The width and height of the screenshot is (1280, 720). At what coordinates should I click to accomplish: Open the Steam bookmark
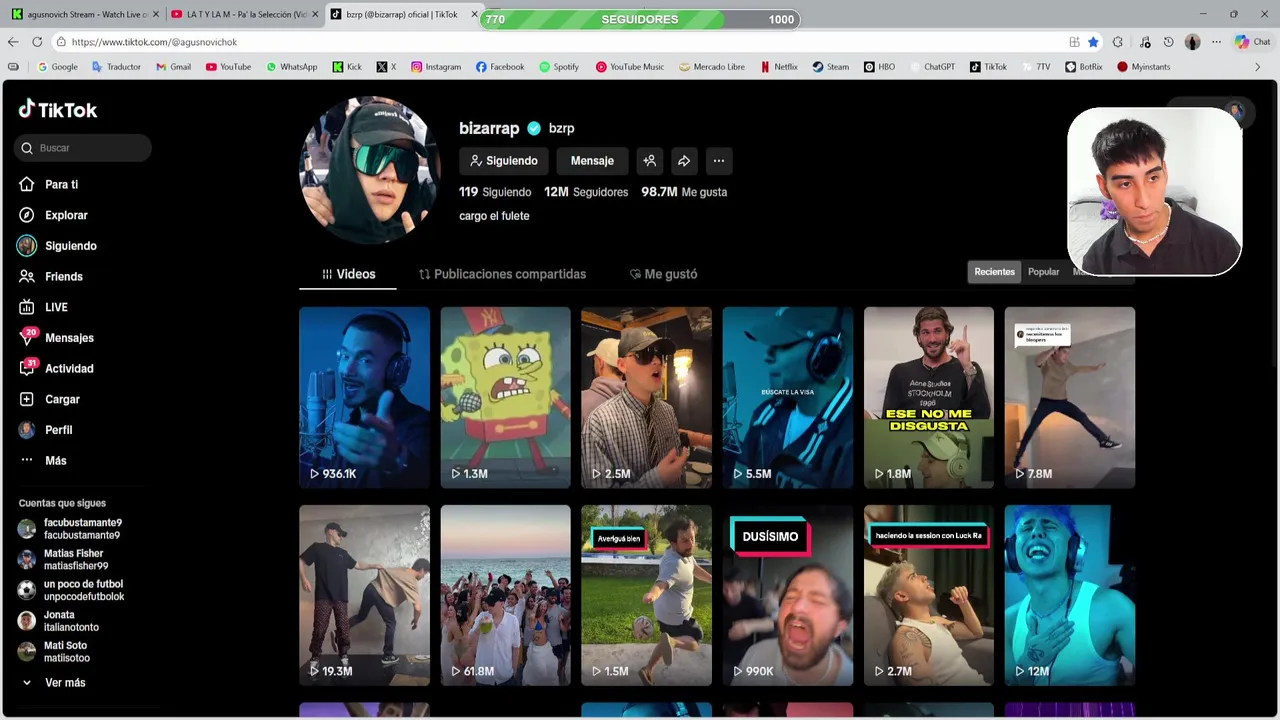830,67
